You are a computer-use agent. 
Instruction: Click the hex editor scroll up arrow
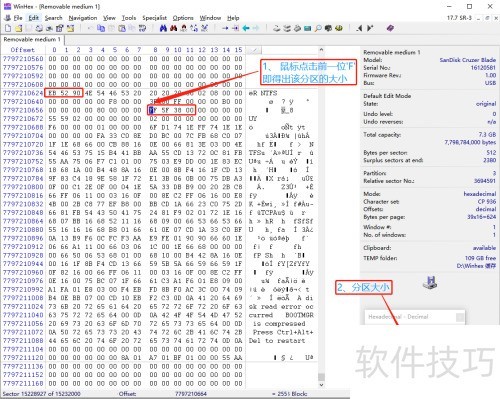click(x=321, y=50)
